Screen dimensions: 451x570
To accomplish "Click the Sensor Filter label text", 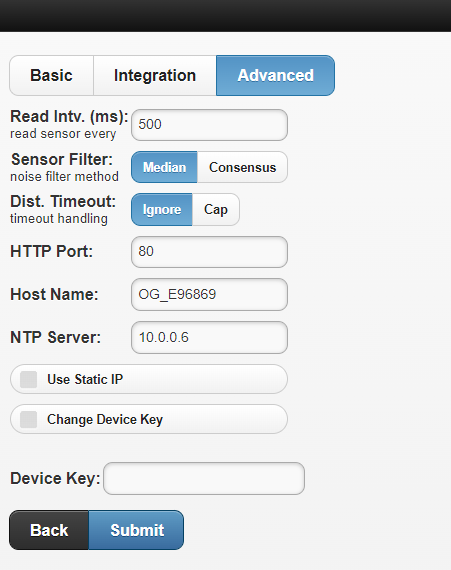I will (x=62, y=160).
